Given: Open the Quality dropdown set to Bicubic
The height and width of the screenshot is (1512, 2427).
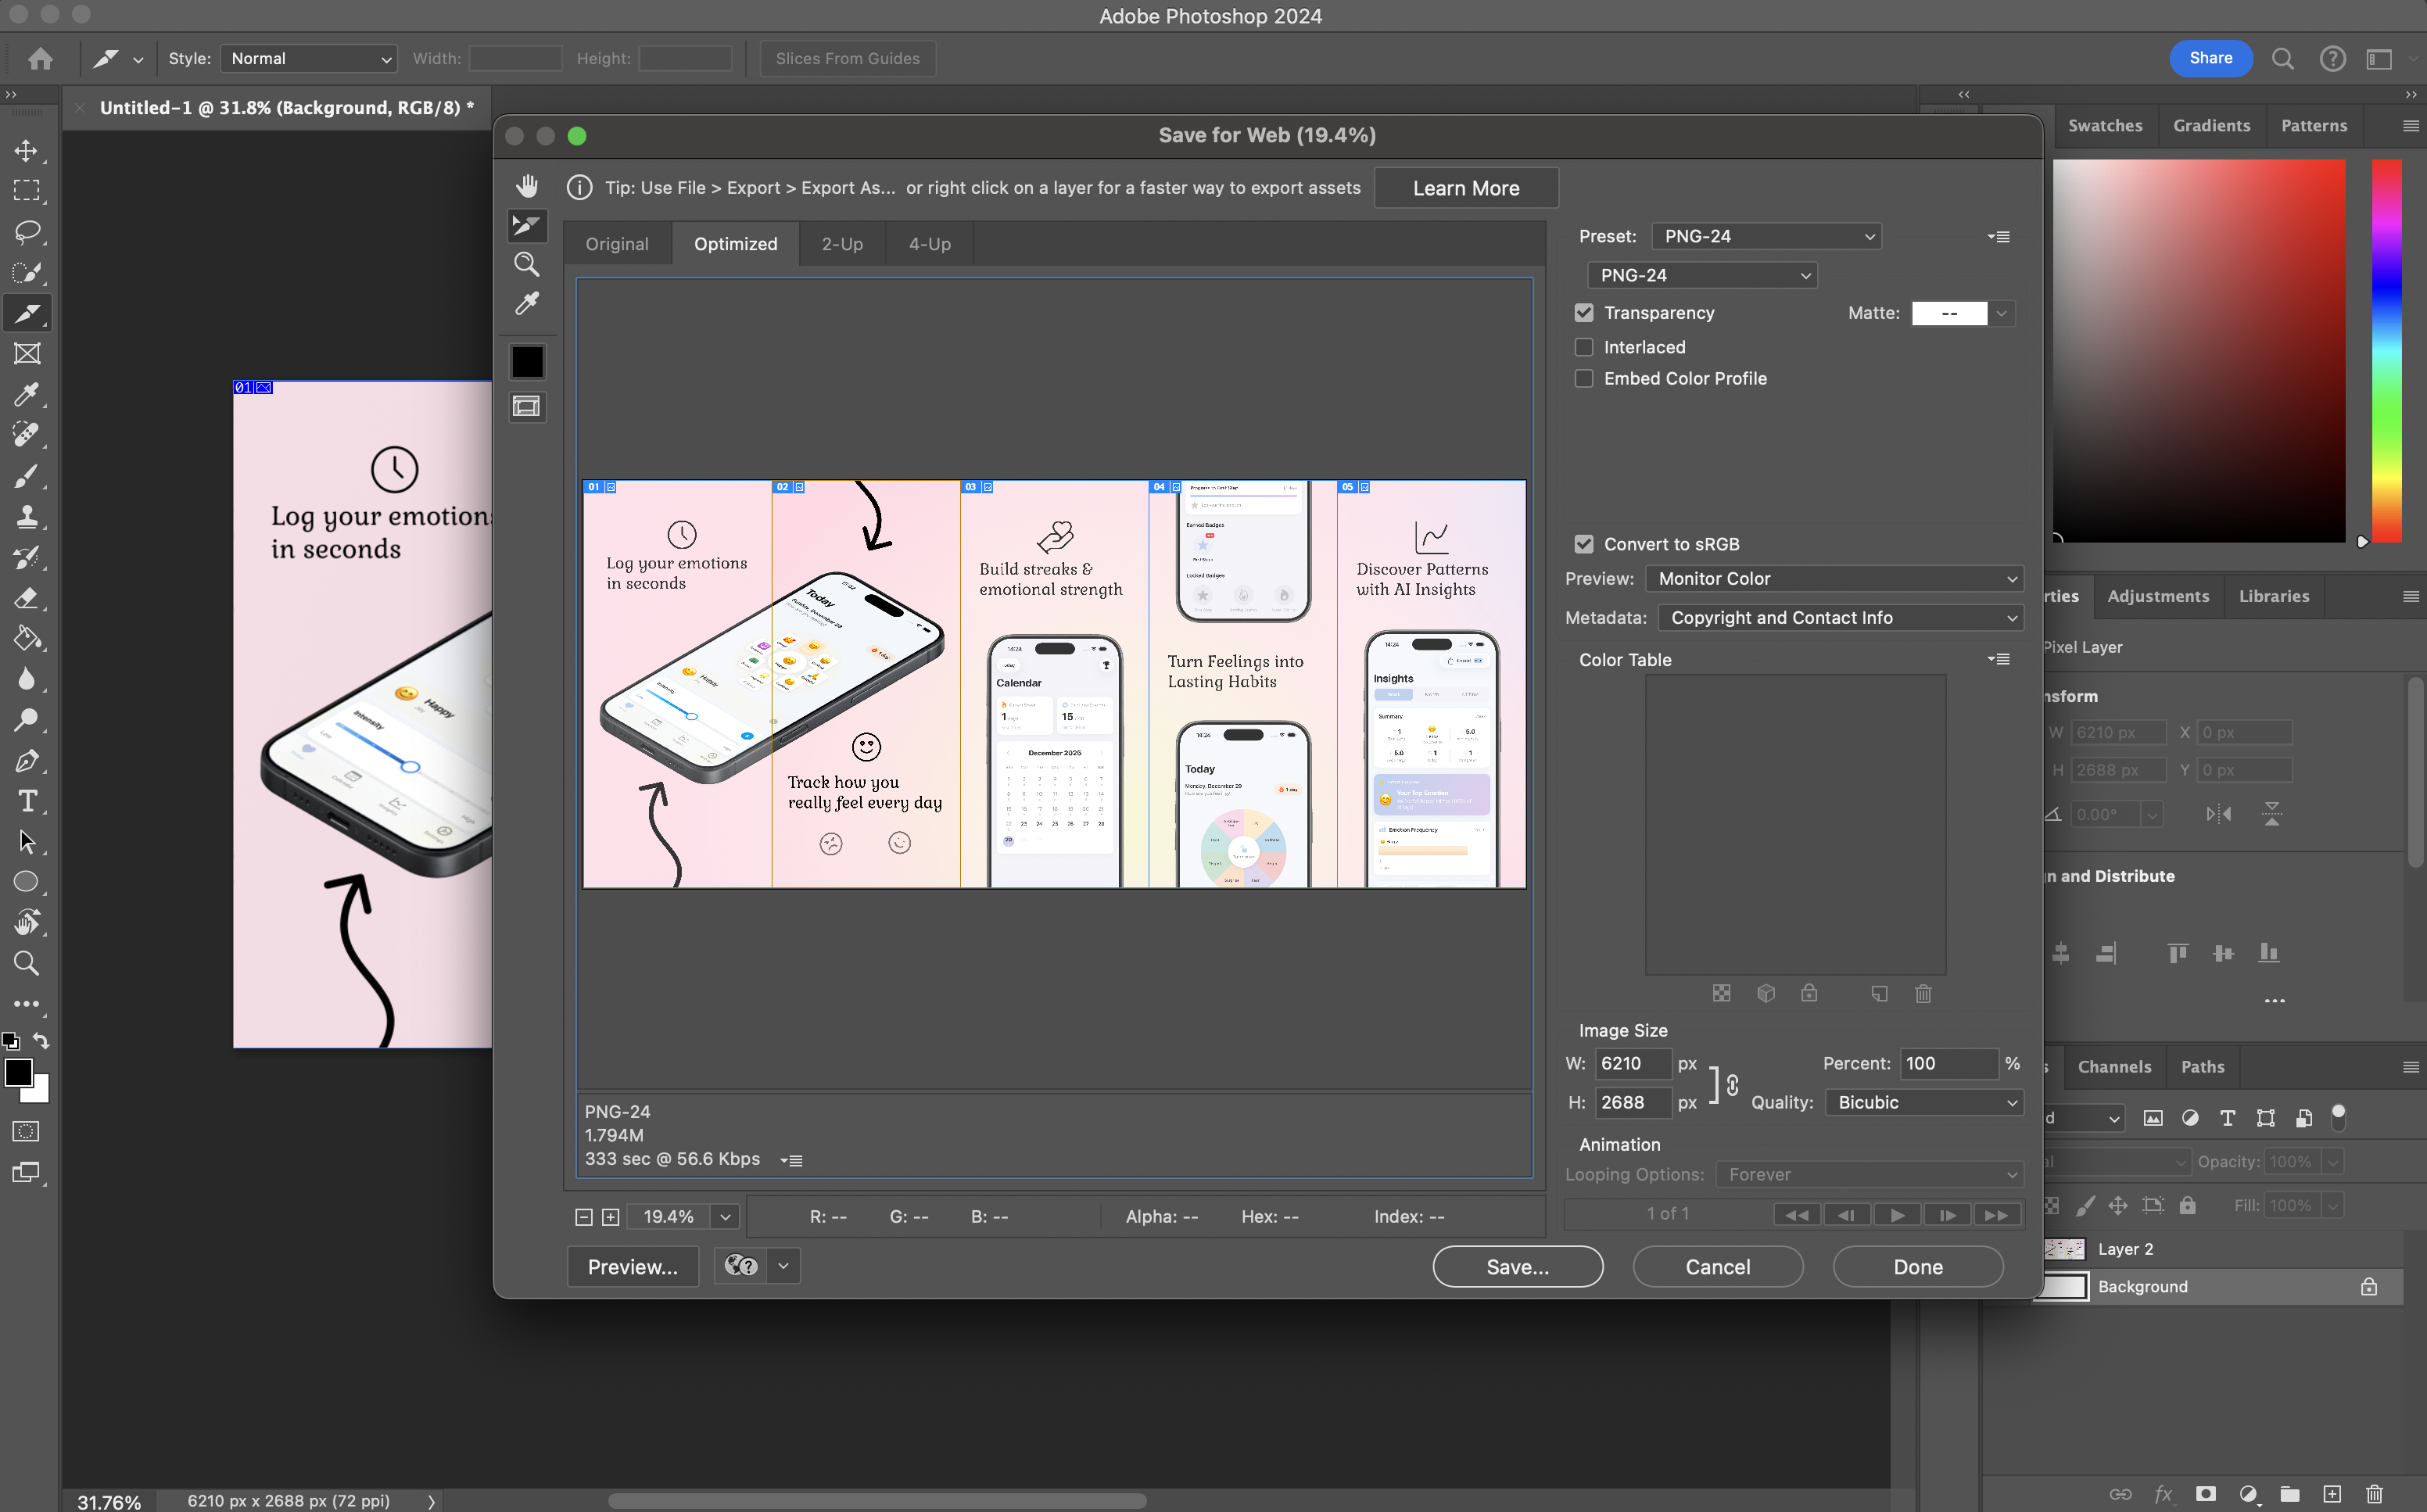Looking at the screenshot, I should (x=1924, y=1102).
